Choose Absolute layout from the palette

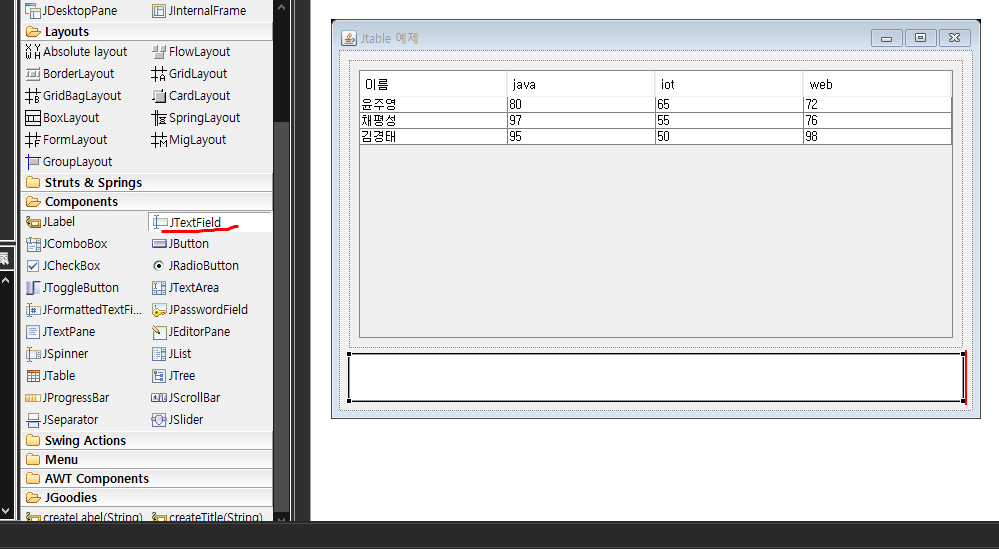pyautogui.click(x=76, y=52)
